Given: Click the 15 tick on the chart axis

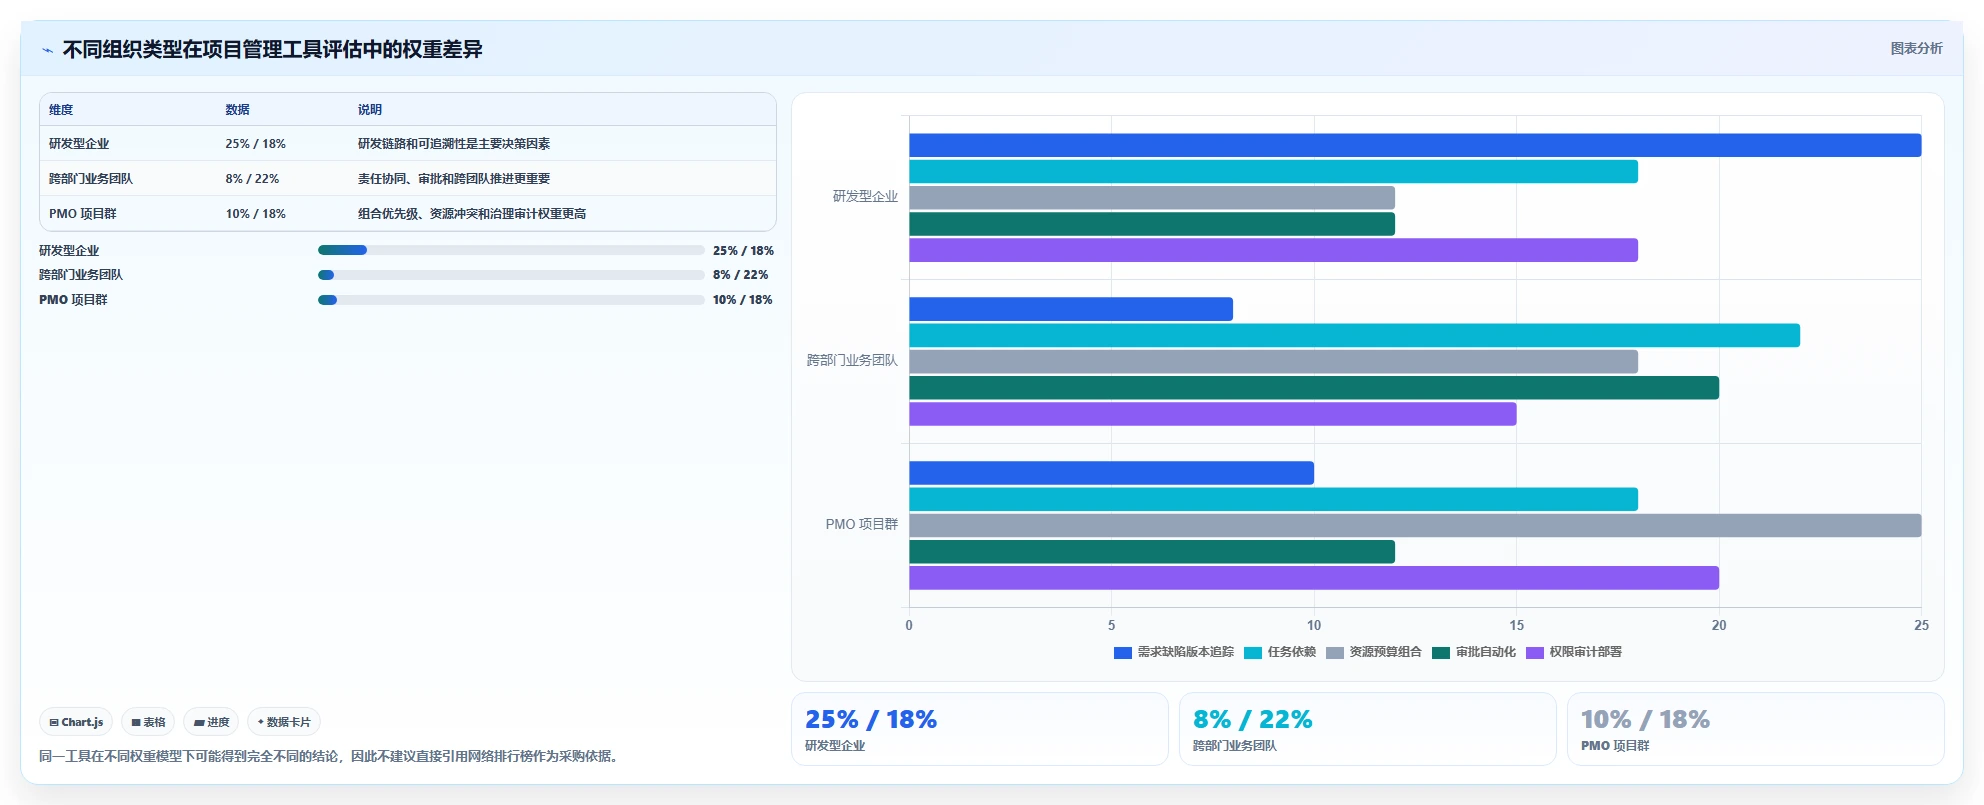Looking at the screenshot, I should point(1517,626).
